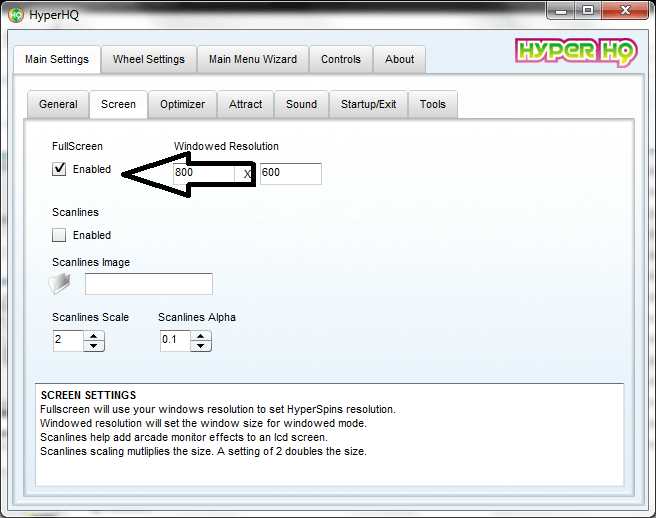Screen dimensions: 656x518
Task: Open the Attract sub-tab
Action: click(x=246, y=104)
